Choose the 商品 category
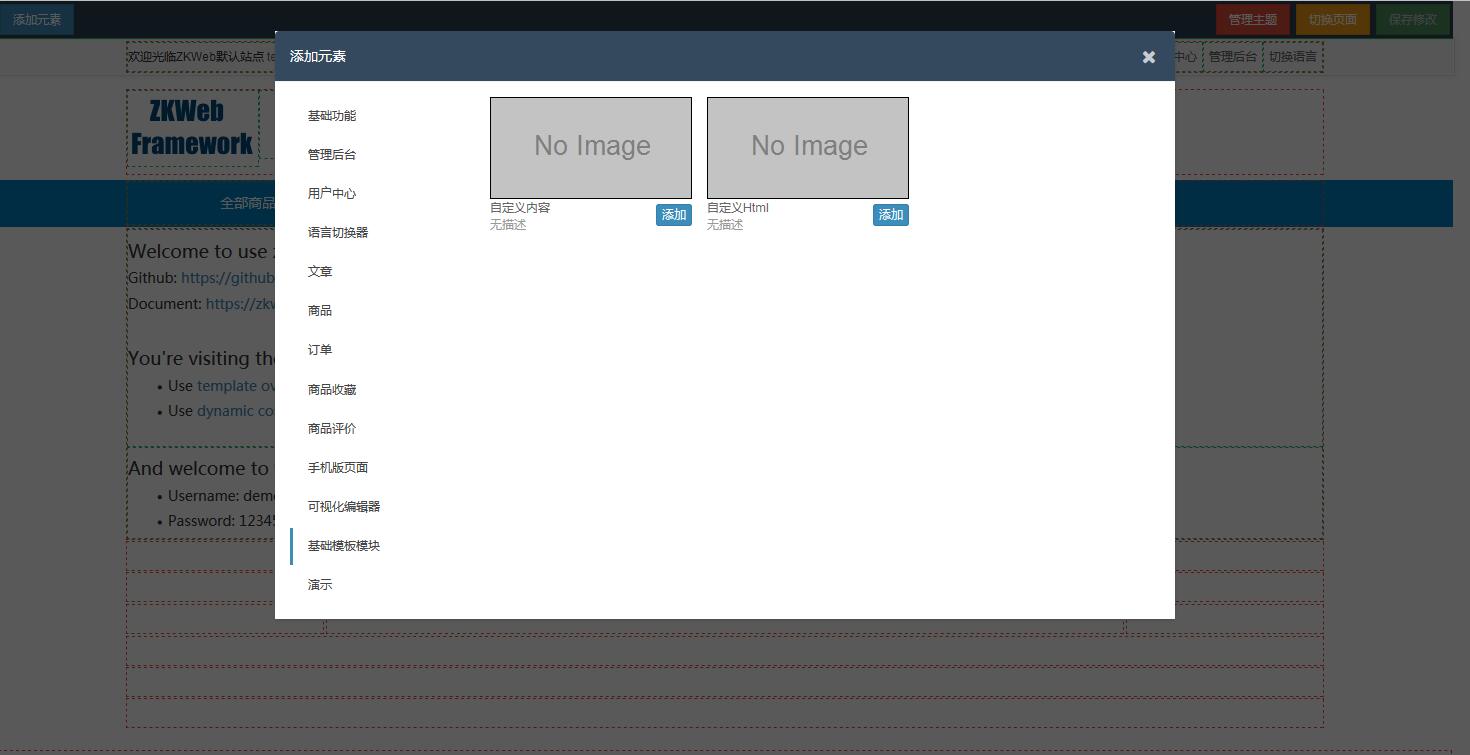The image size is (1470, 755). click(320, 311)
